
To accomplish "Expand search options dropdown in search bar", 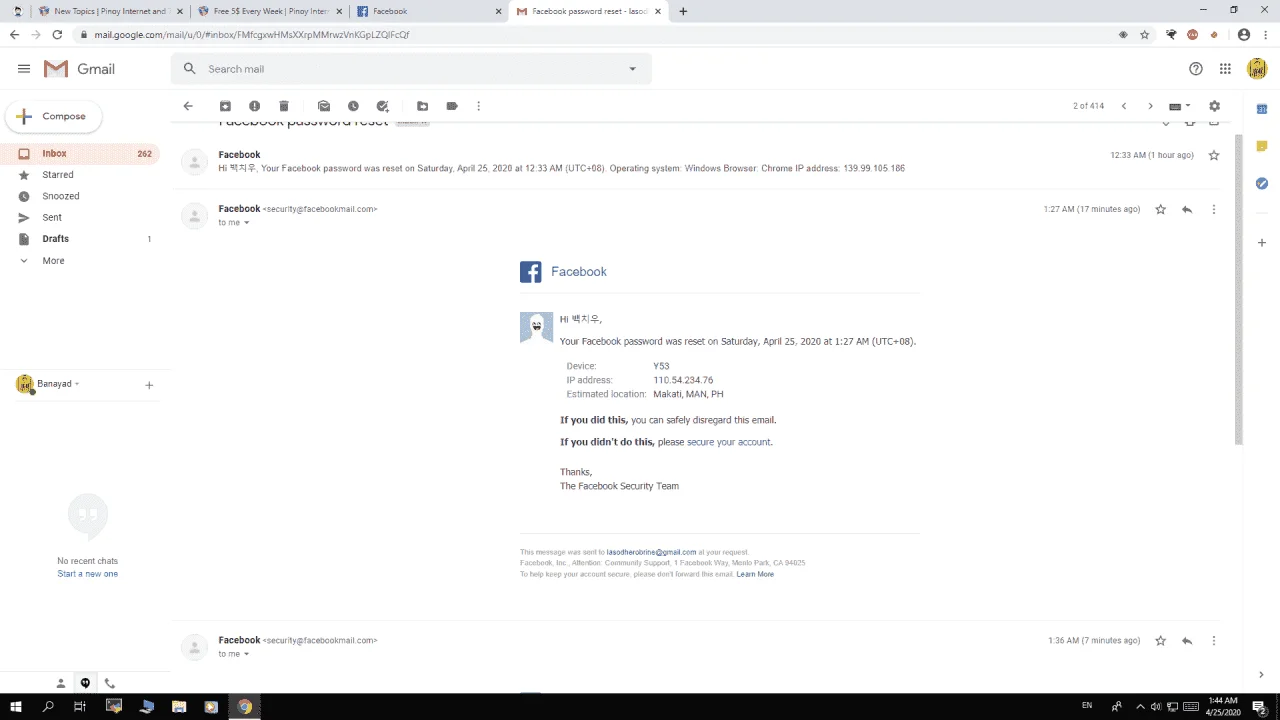I will coord(632,69).
